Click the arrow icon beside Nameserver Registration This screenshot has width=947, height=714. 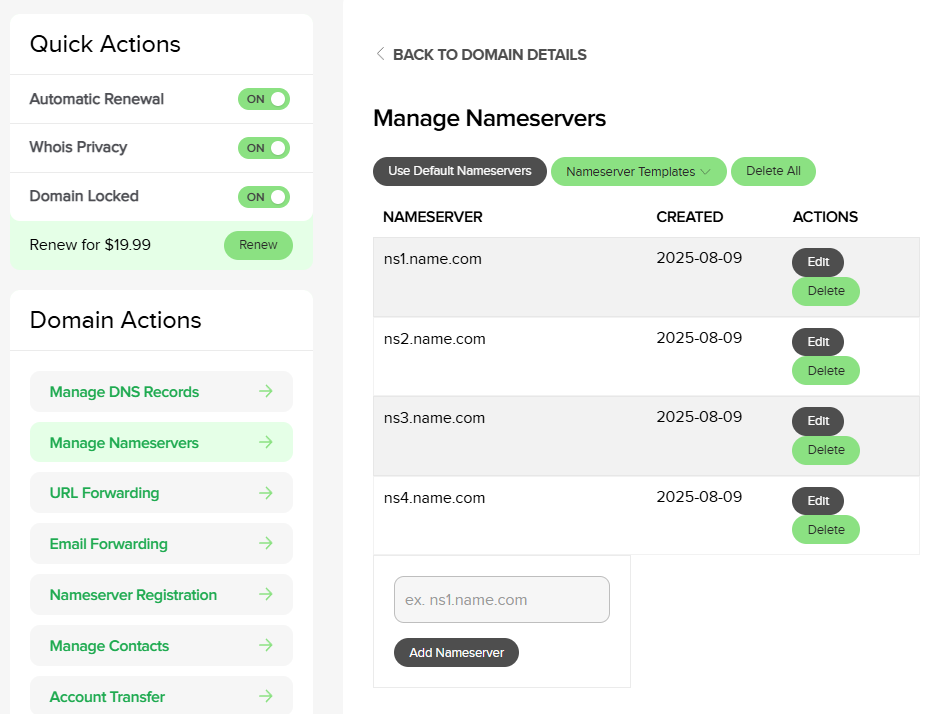point(266,594)
